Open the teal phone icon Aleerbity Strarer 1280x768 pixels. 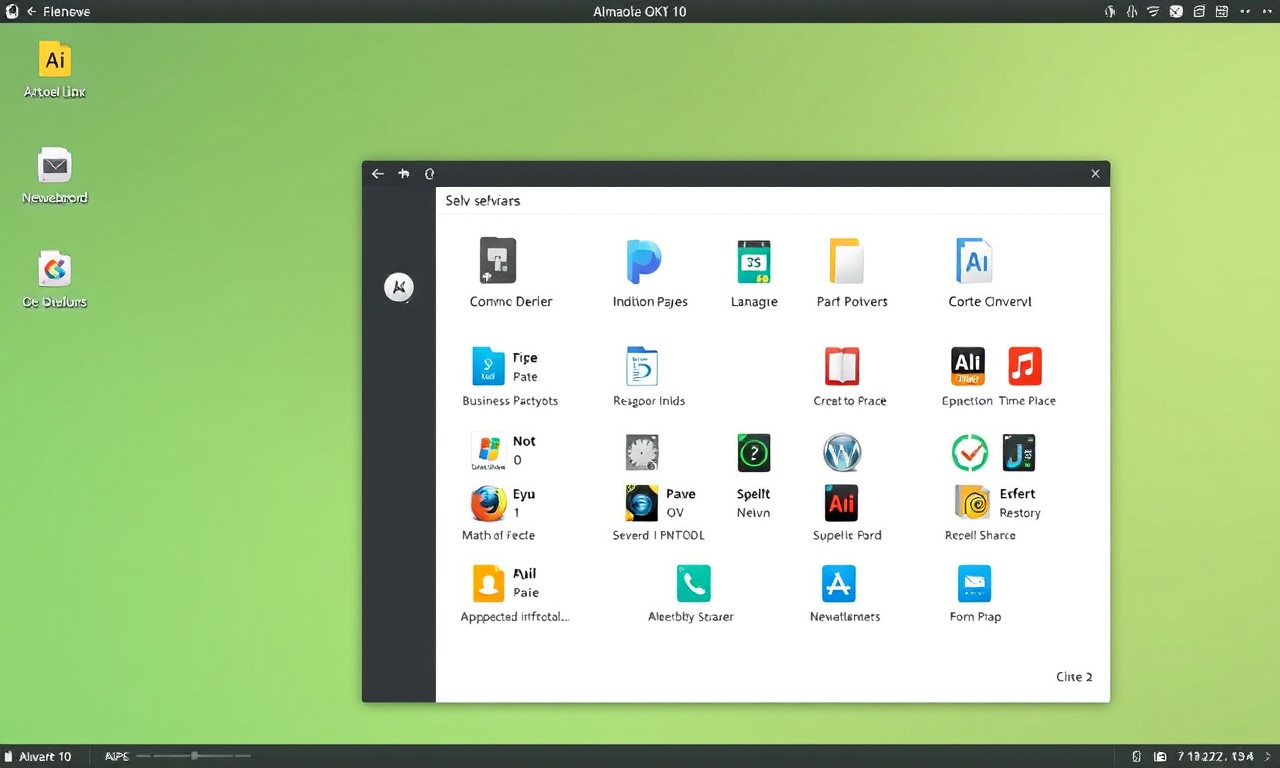pyautogui.click(x=693, y=583)
